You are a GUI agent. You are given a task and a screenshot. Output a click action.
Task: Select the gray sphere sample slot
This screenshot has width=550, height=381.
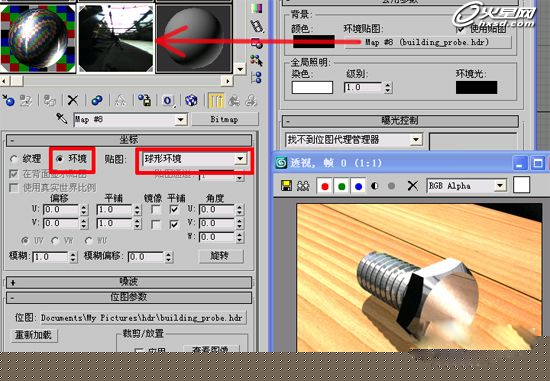[x=194, y=38]
